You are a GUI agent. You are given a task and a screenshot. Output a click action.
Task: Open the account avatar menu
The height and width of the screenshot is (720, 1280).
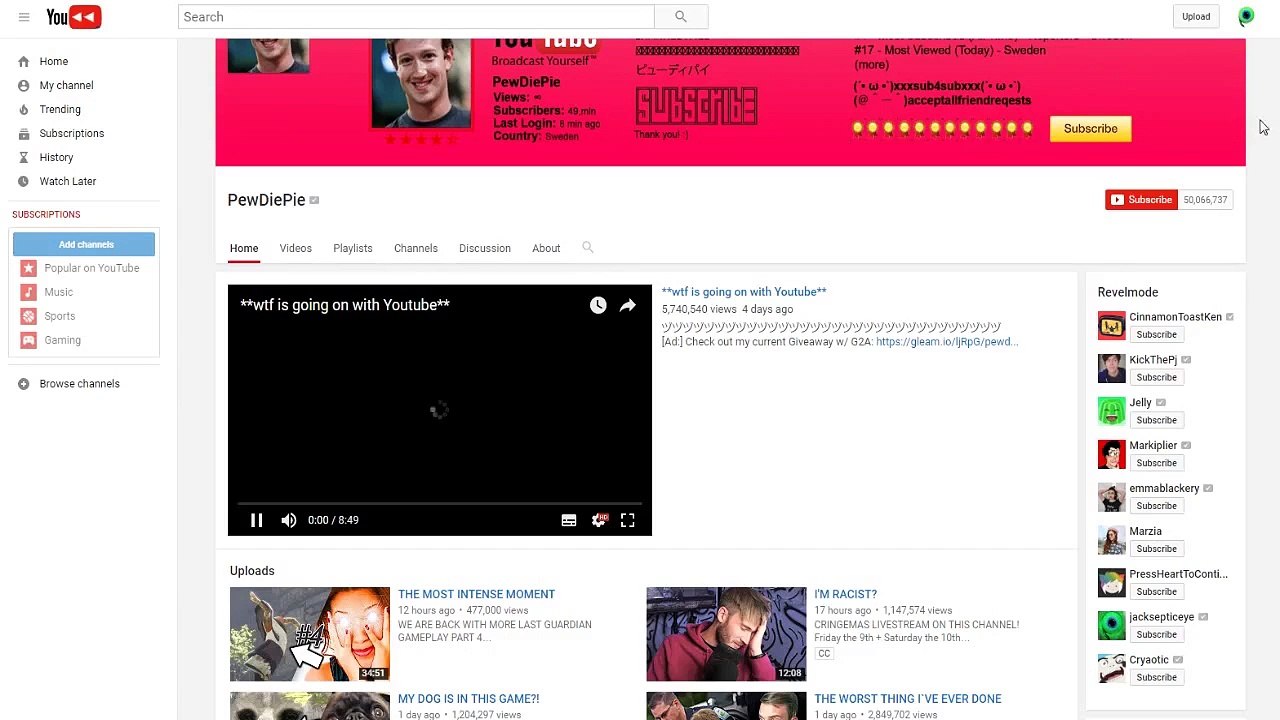1246,16
